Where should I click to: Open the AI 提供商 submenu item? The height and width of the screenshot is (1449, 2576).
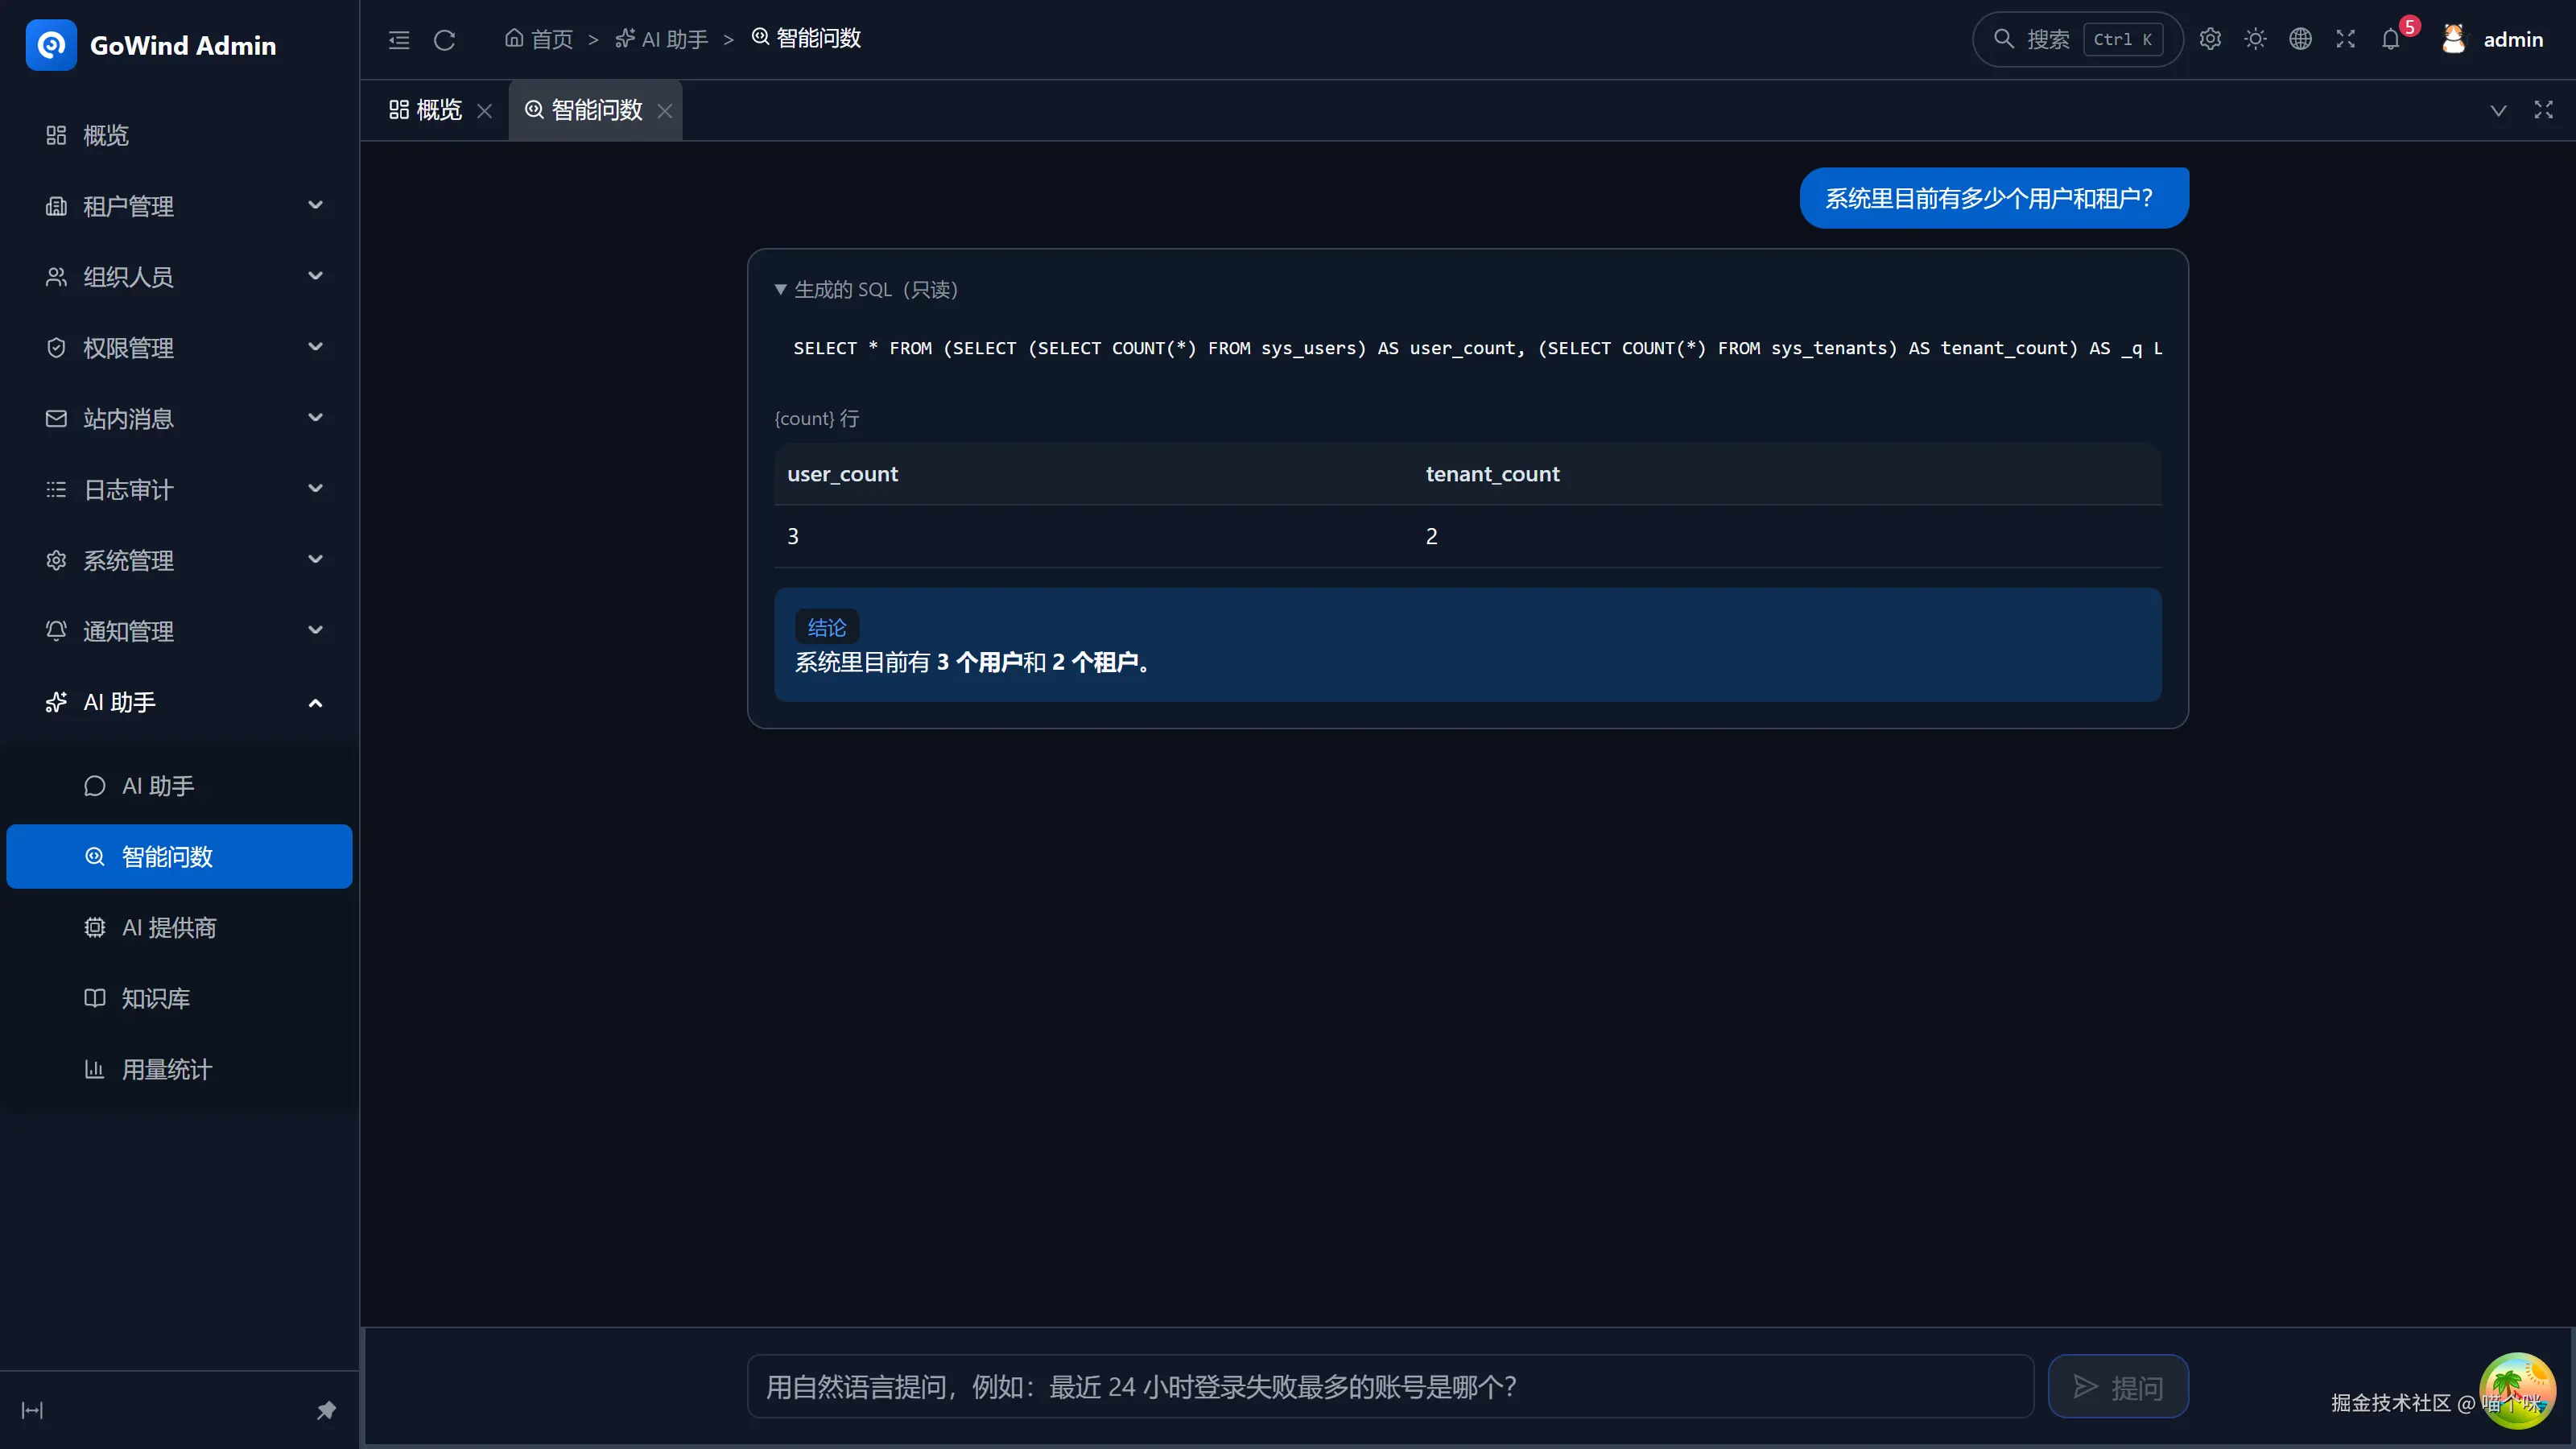click(x=180, y=928)
